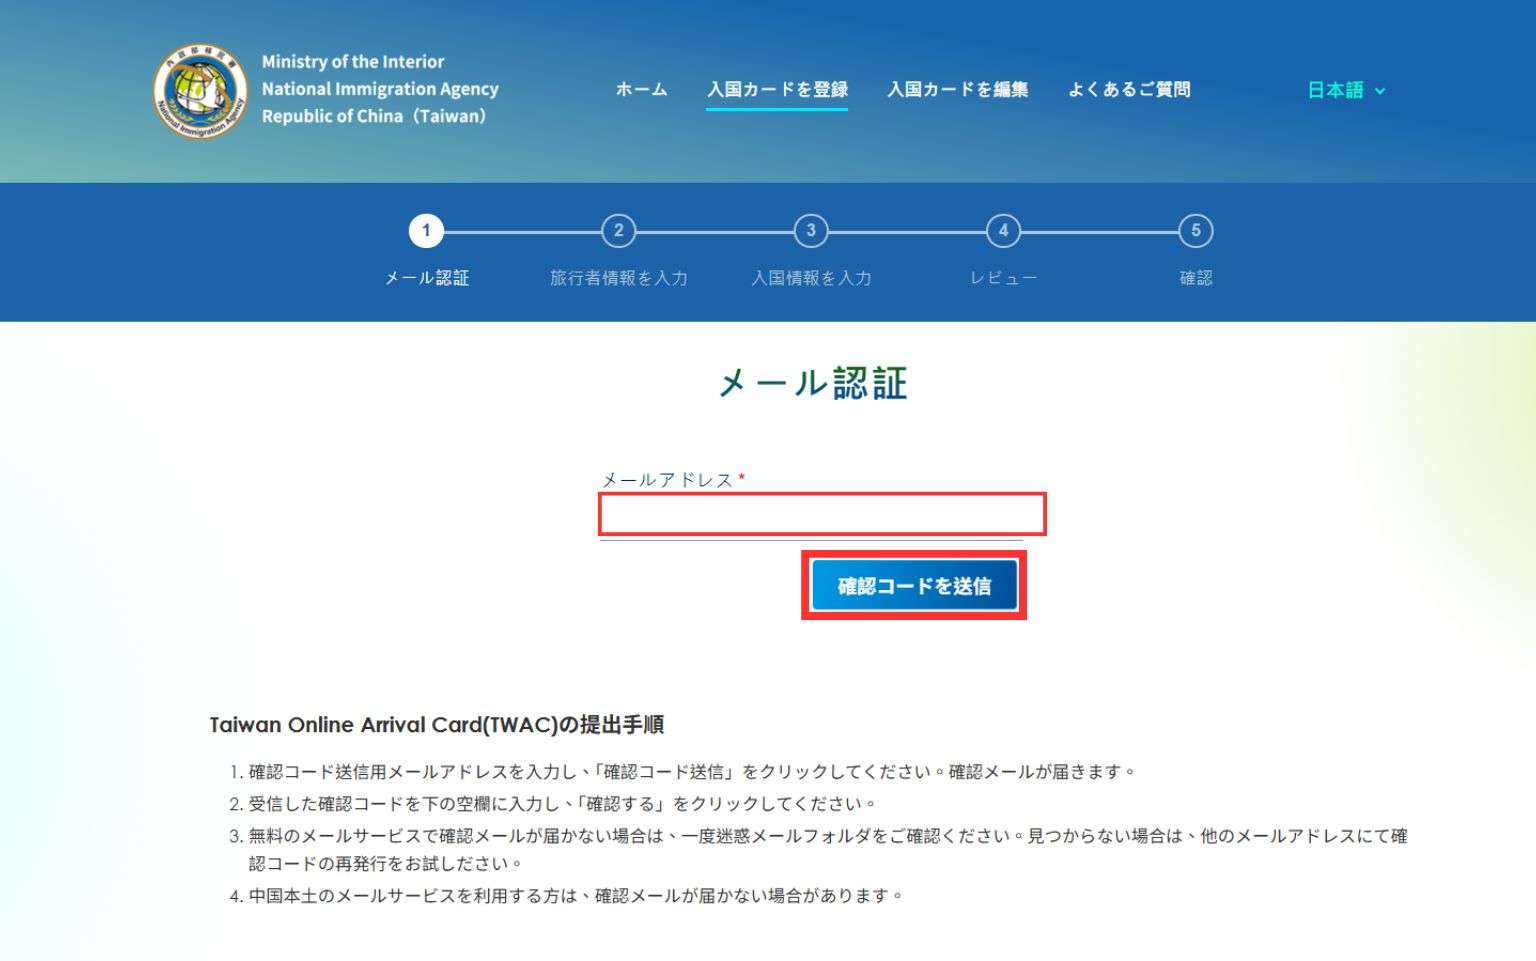Click step 3 circle in progress bar

[811, 231]
